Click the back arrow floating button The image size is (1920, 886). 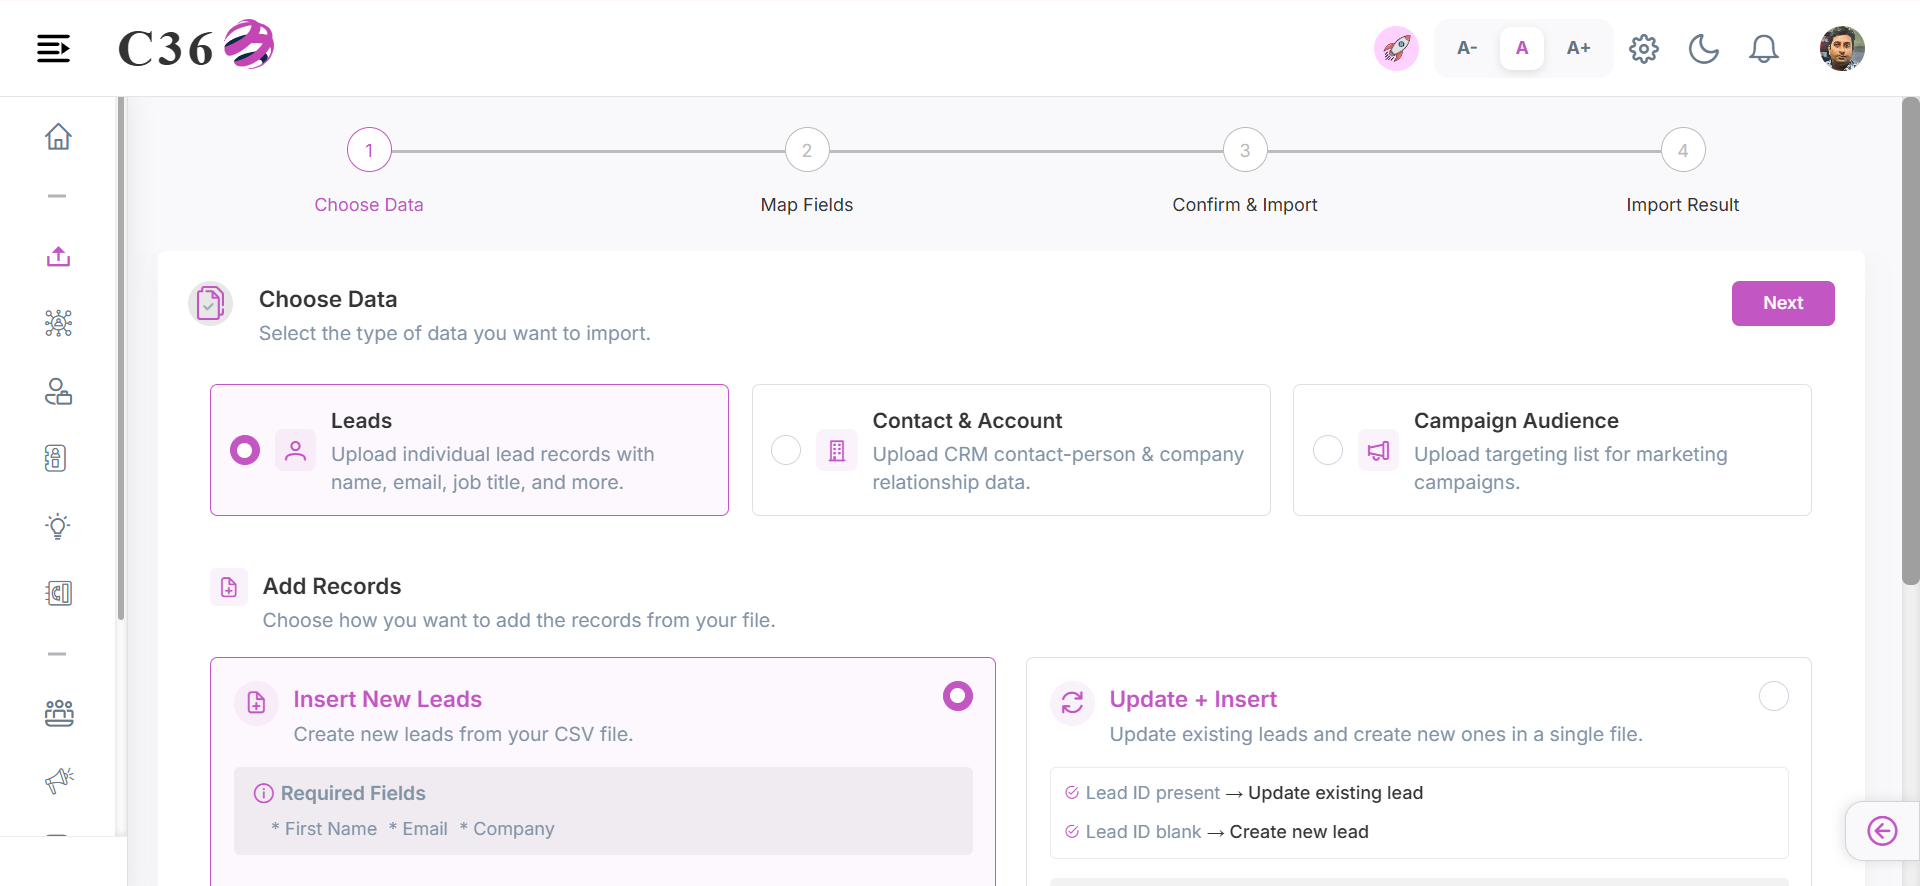(1882, 831)
